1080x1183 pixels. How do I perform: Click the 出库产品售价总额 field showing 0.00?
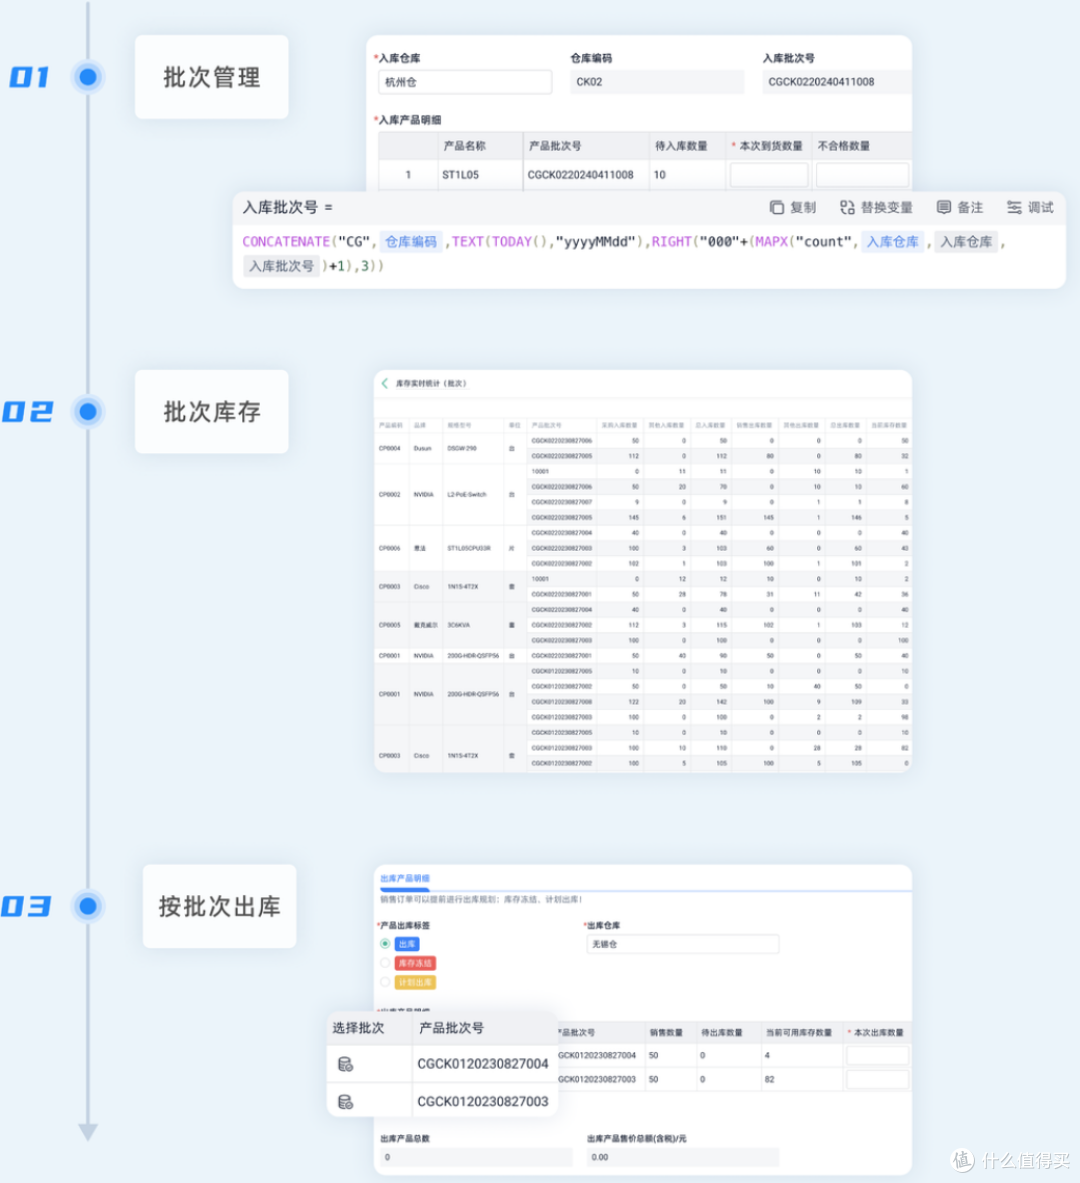(x=682, y=1157)
